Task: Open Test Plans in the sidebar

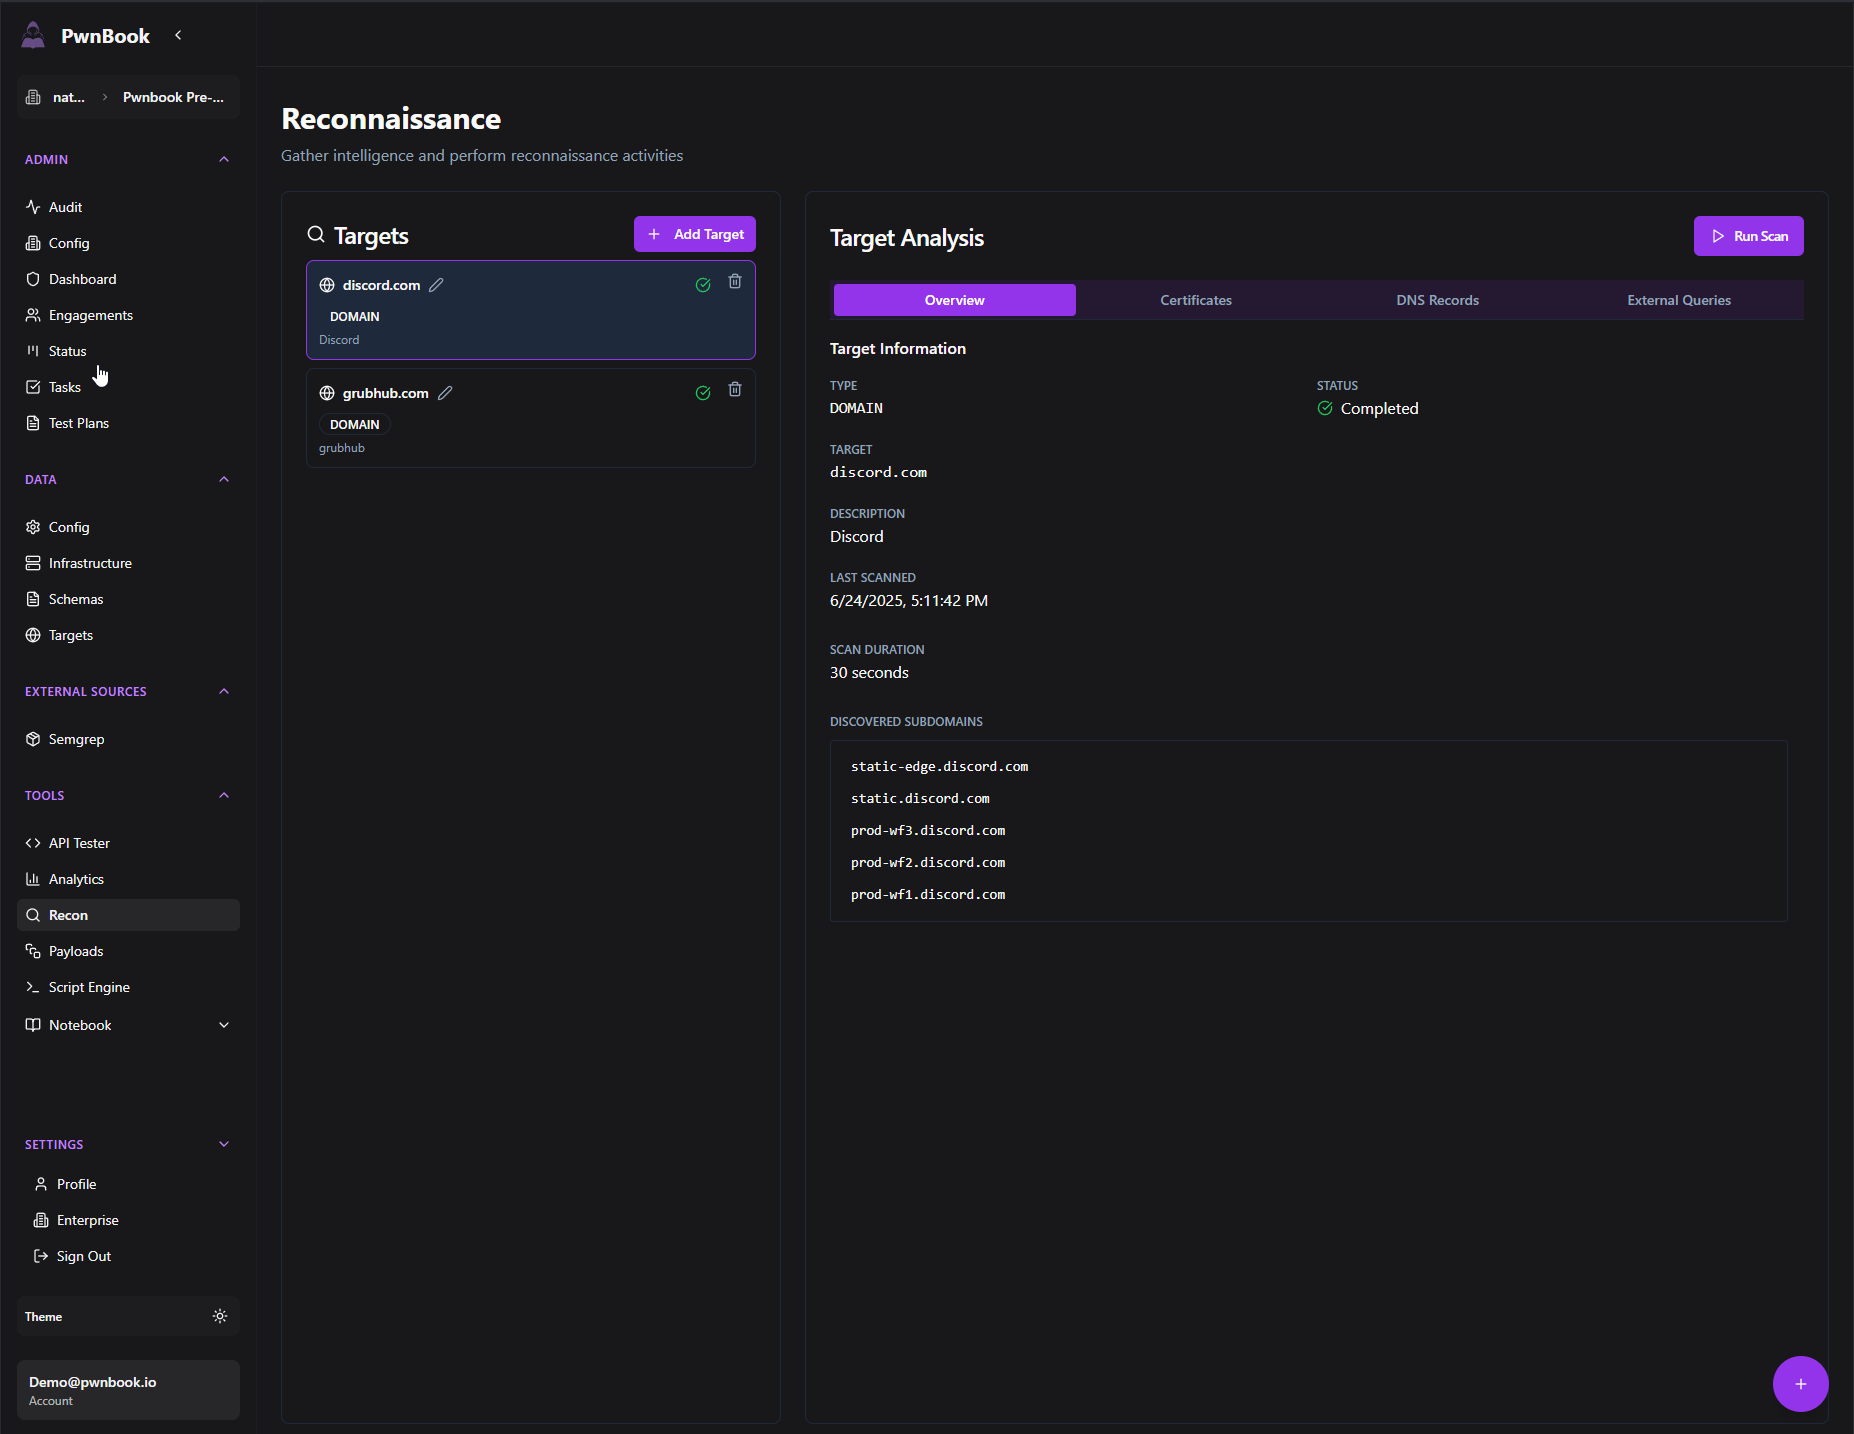Action: [x=128, y=423]
